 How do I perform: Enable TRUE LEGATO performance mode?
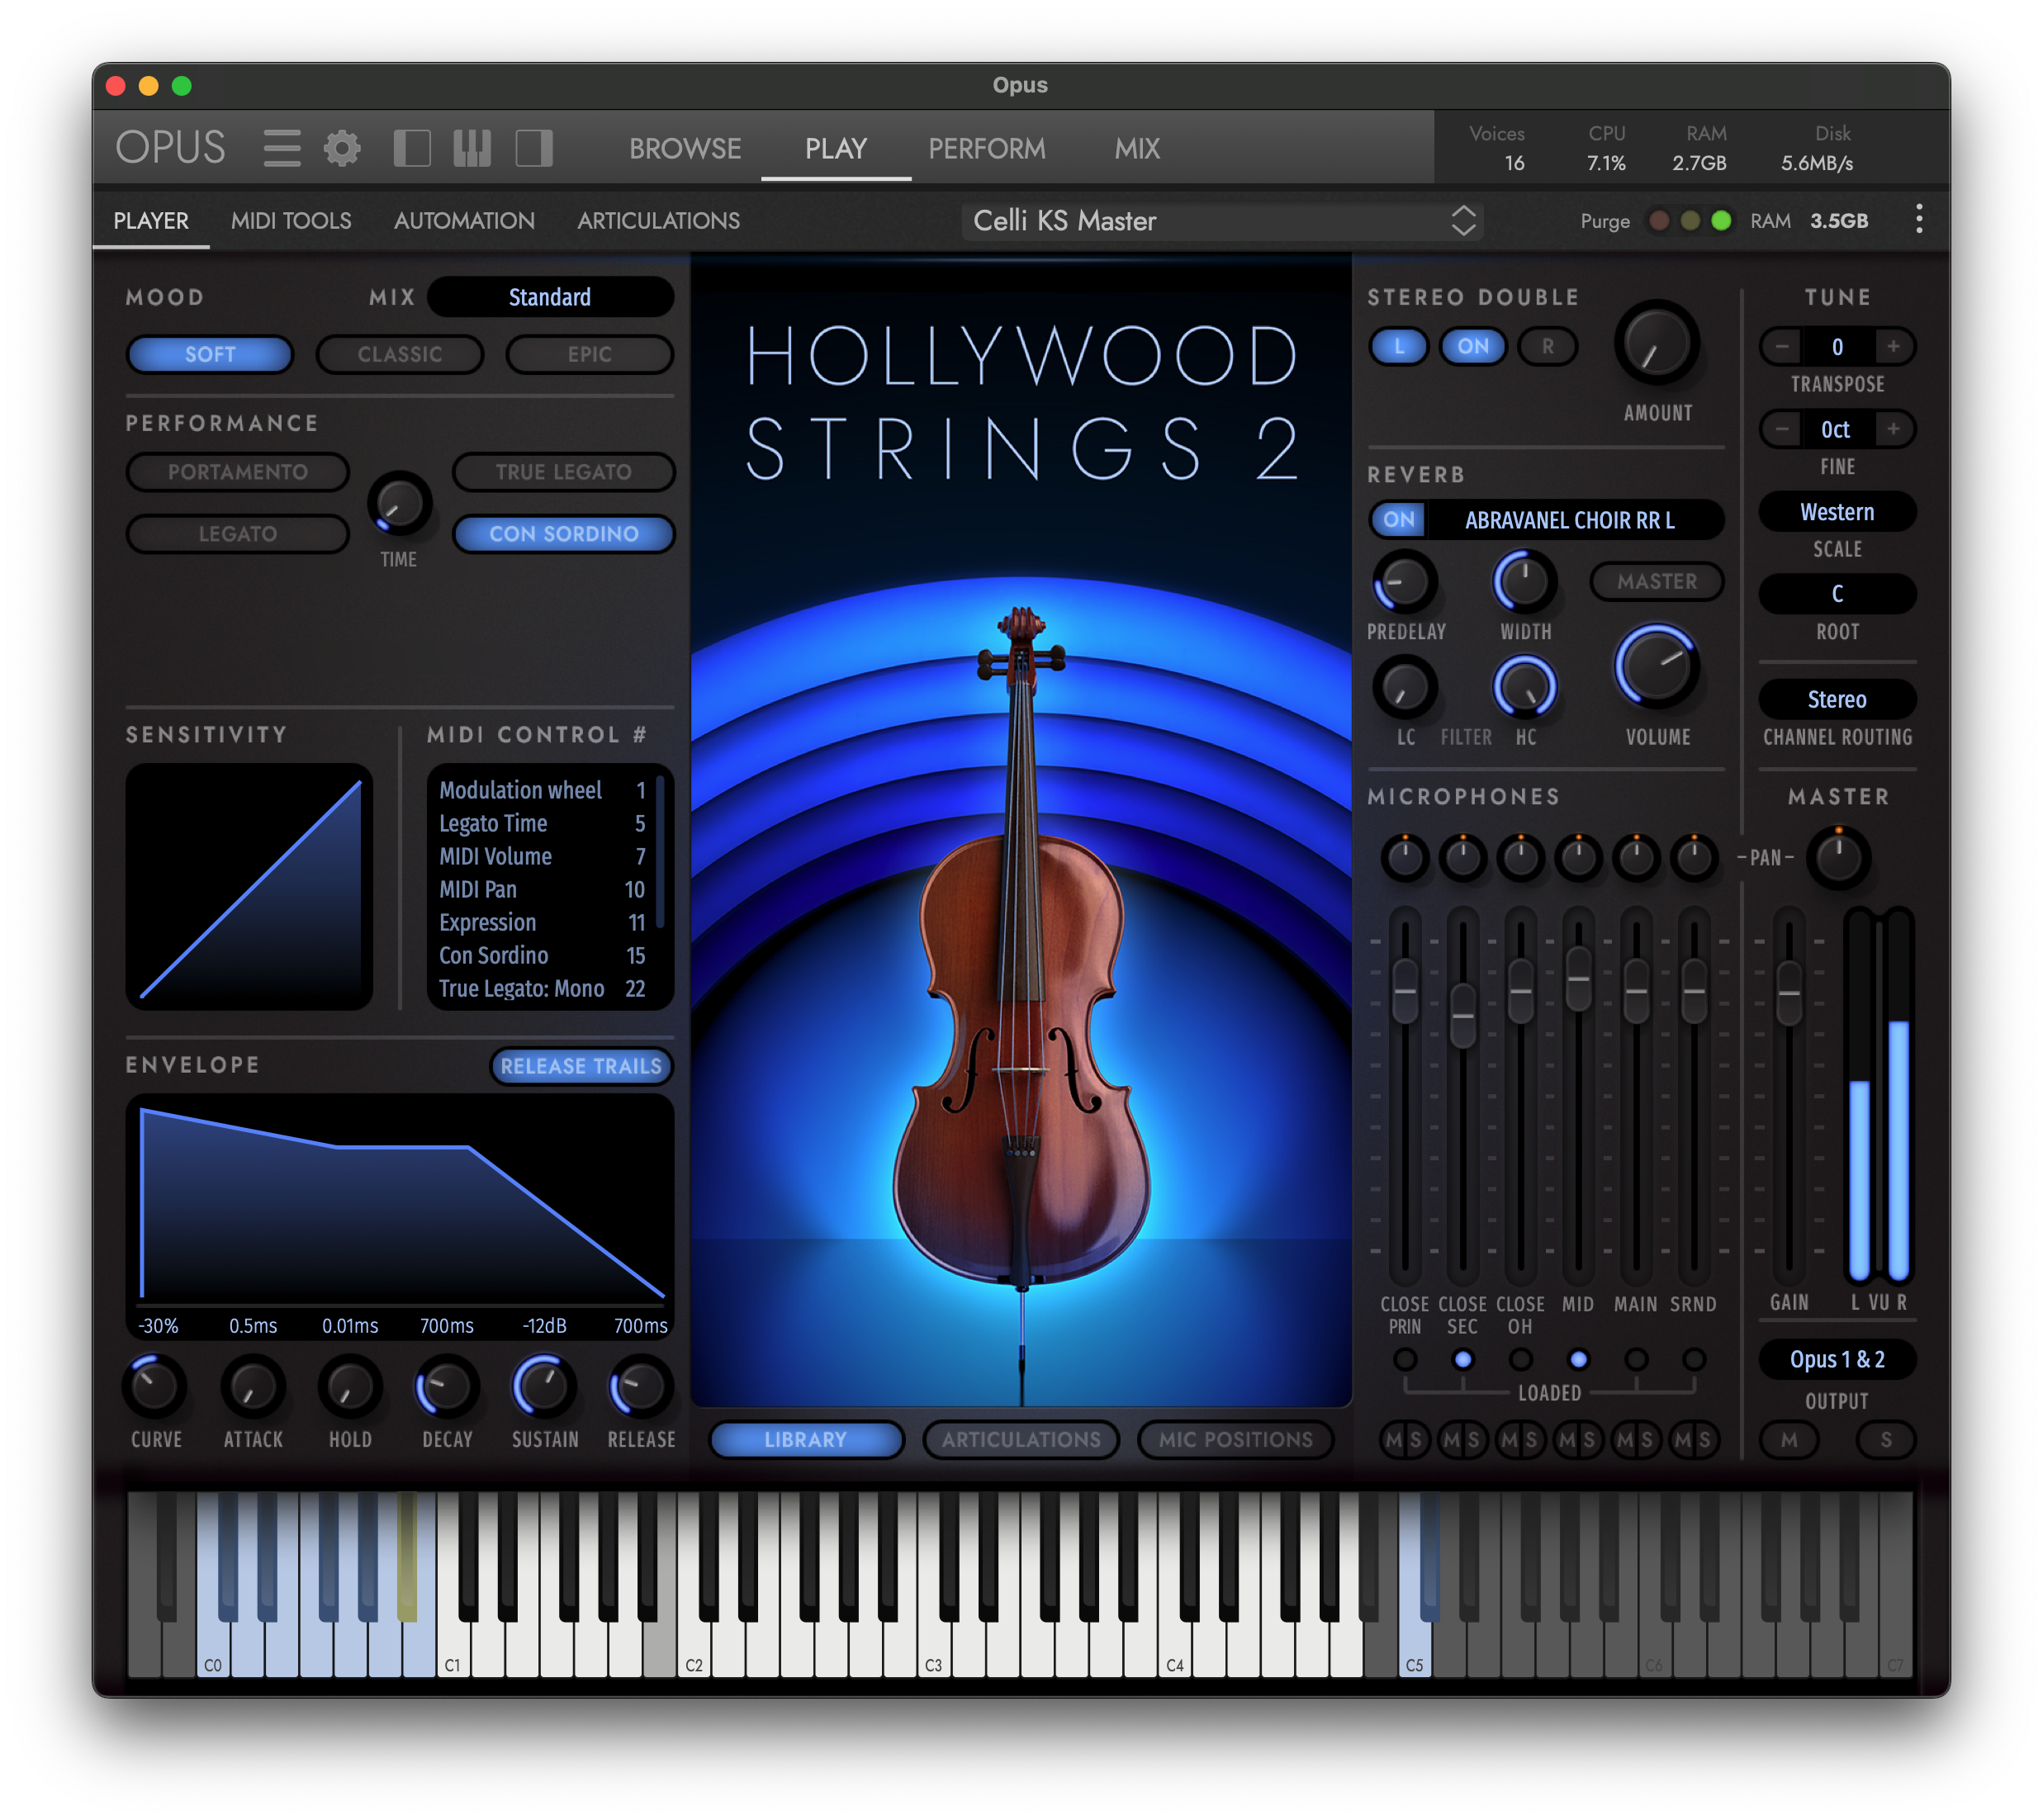click(563, 472)
